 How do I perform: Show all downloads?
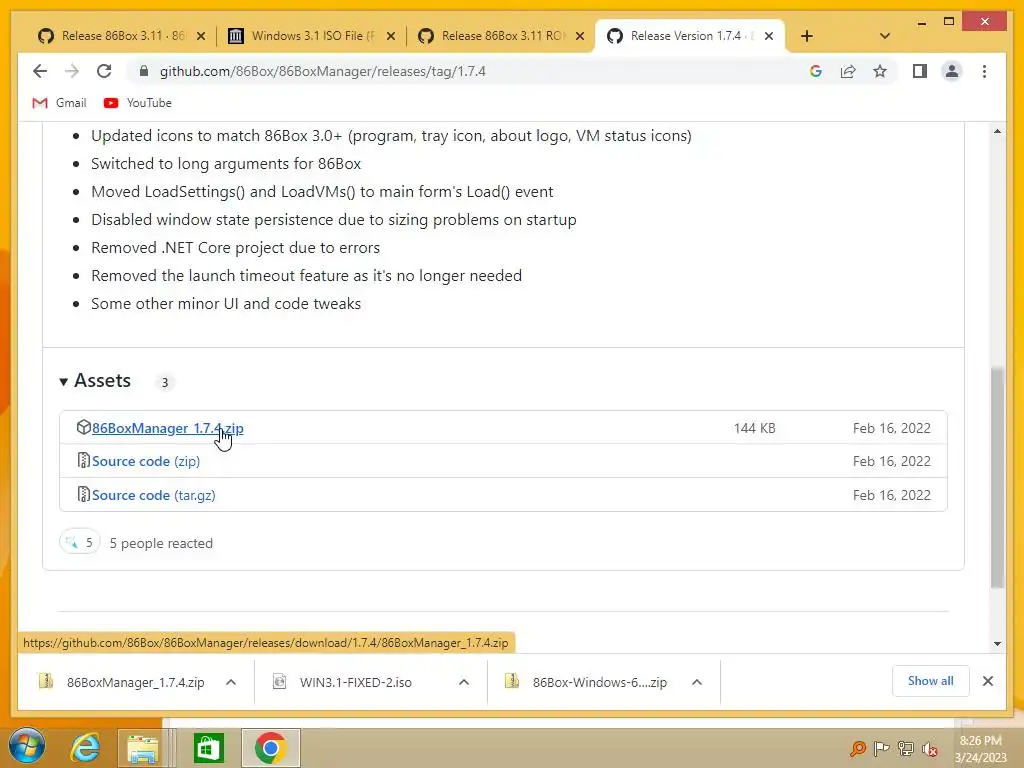[930, 681]
